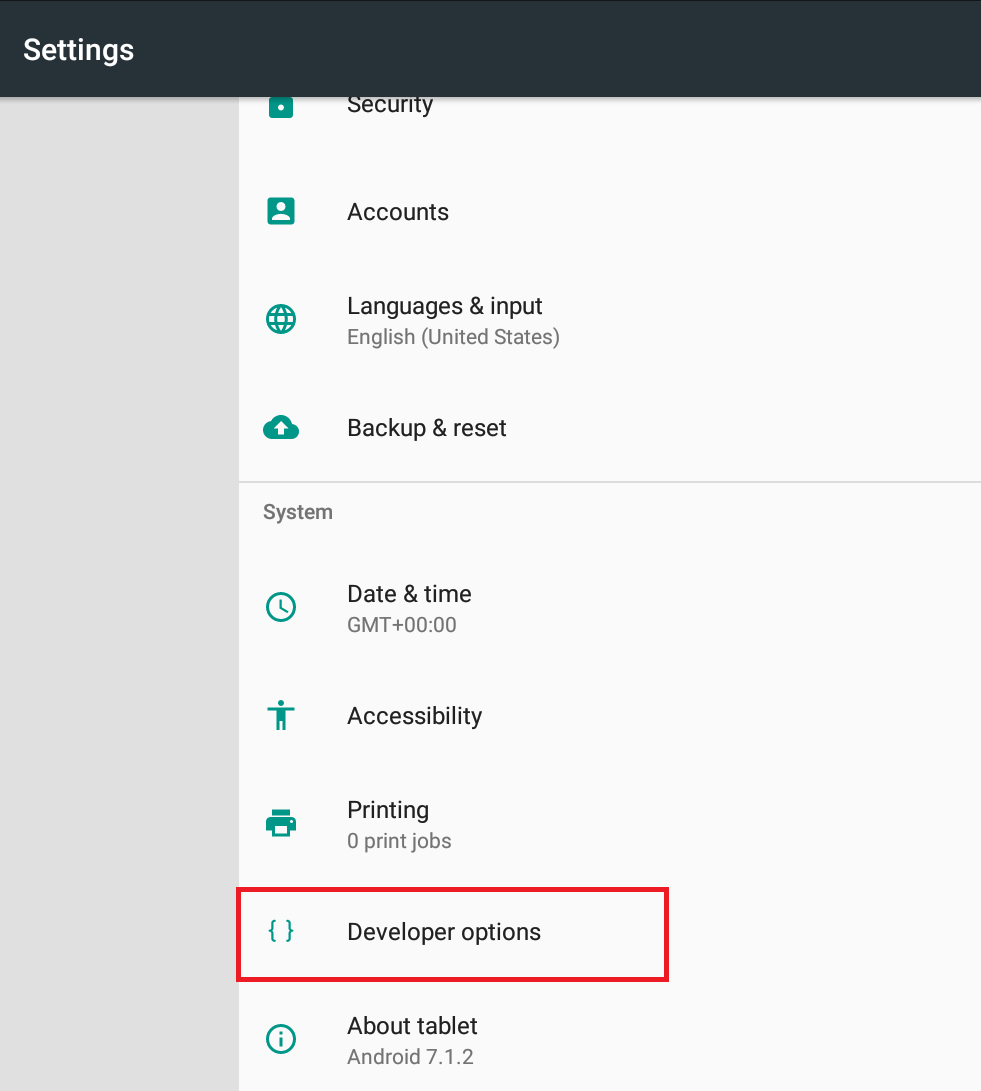Open About tablet label
The image size is (981, 1091).
tap(412, 1026)
